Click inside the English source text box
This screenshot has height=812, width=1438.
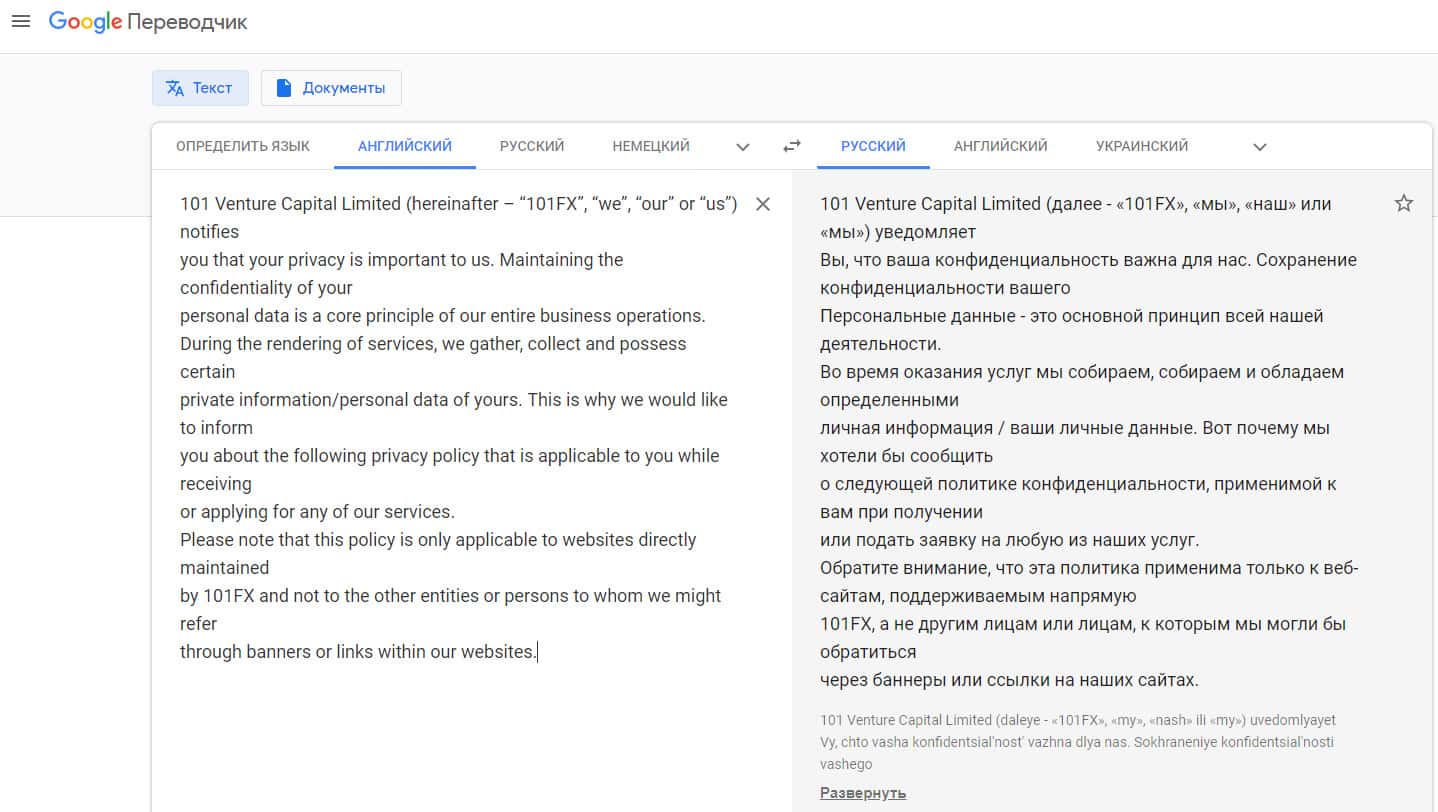tap(460, 428)
